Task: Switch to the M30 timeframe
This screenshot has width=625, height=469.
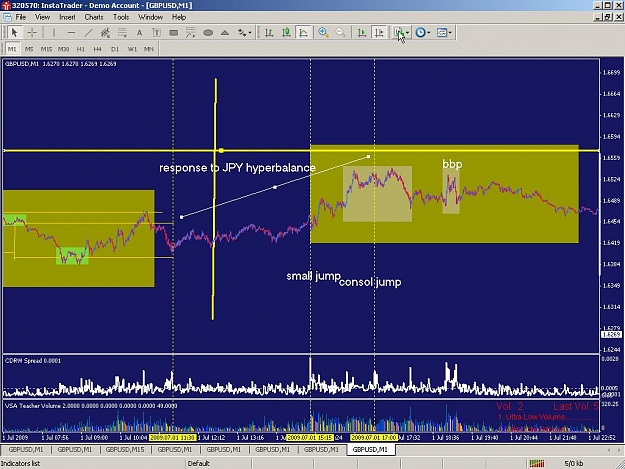Action: coord(63,49)
